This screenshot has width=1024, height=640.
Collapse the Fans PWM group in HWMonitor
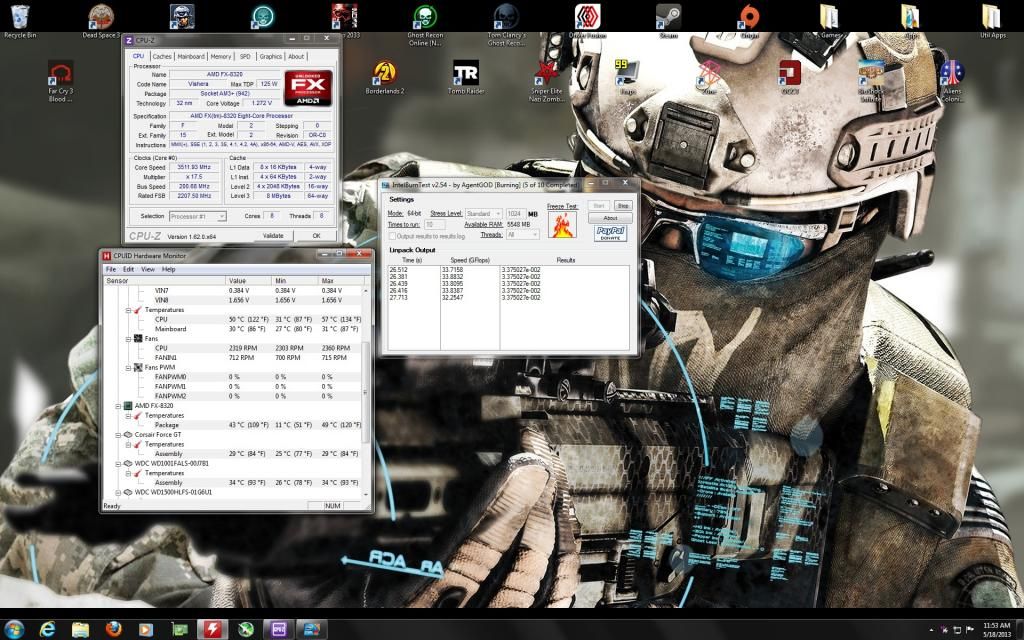(128, 367)
